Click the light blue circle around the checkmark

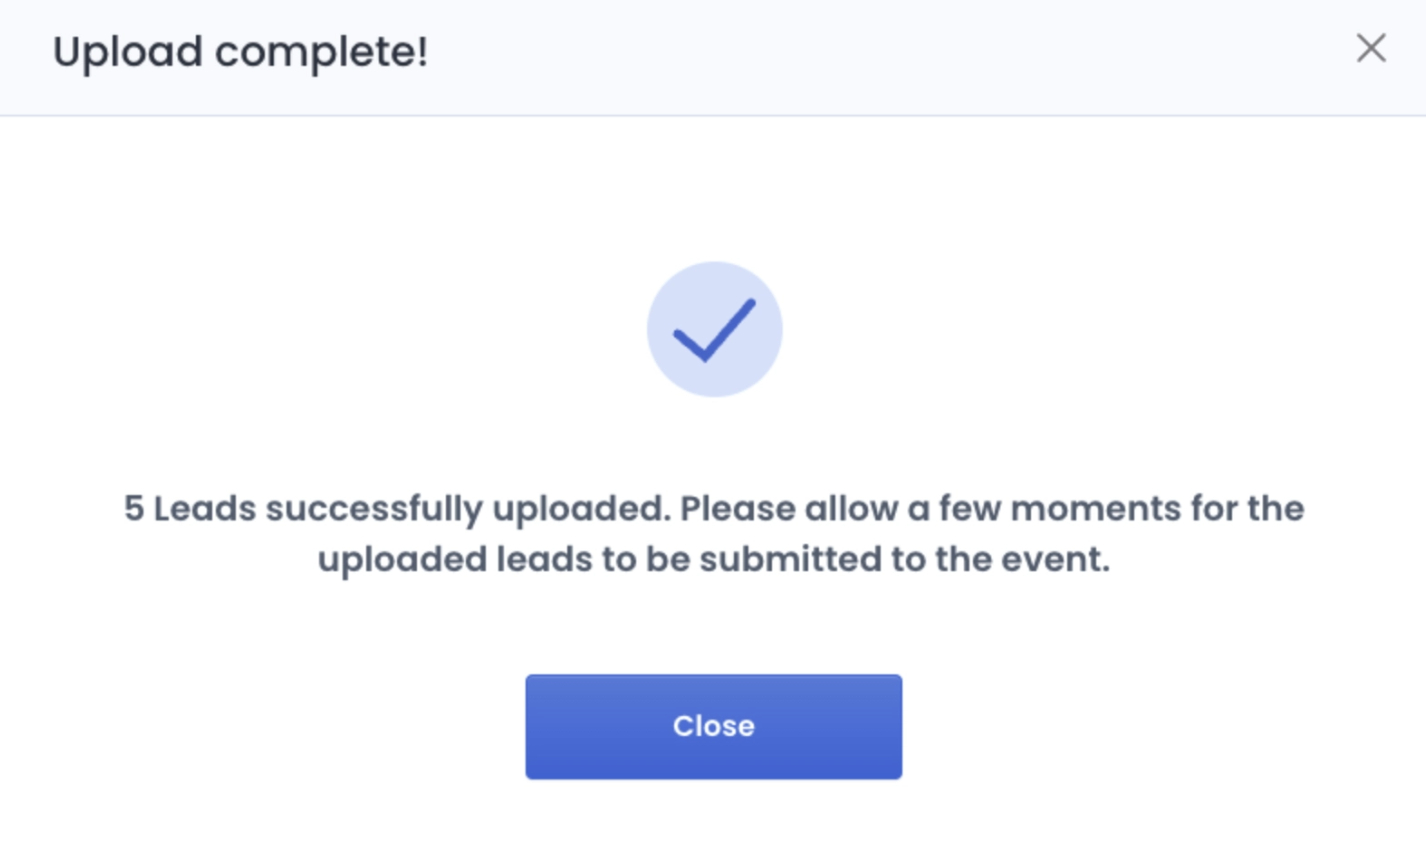714,330
